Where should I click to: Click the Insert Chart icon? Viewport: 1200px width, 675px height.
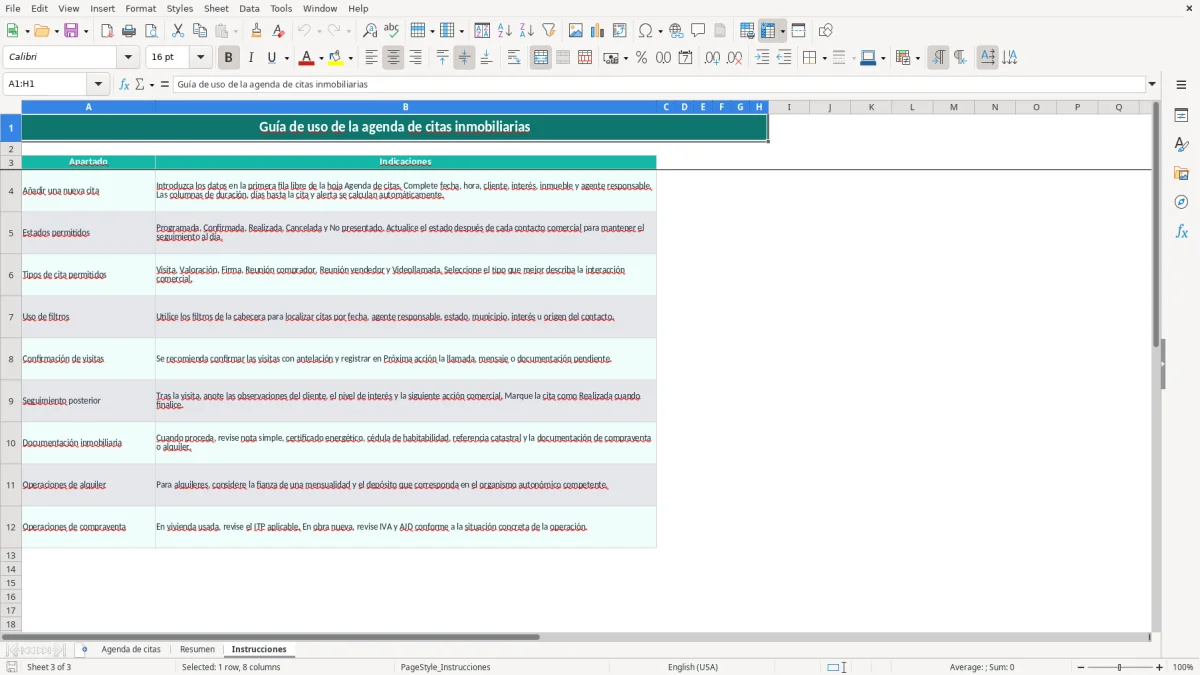click(x=597, y=31)
